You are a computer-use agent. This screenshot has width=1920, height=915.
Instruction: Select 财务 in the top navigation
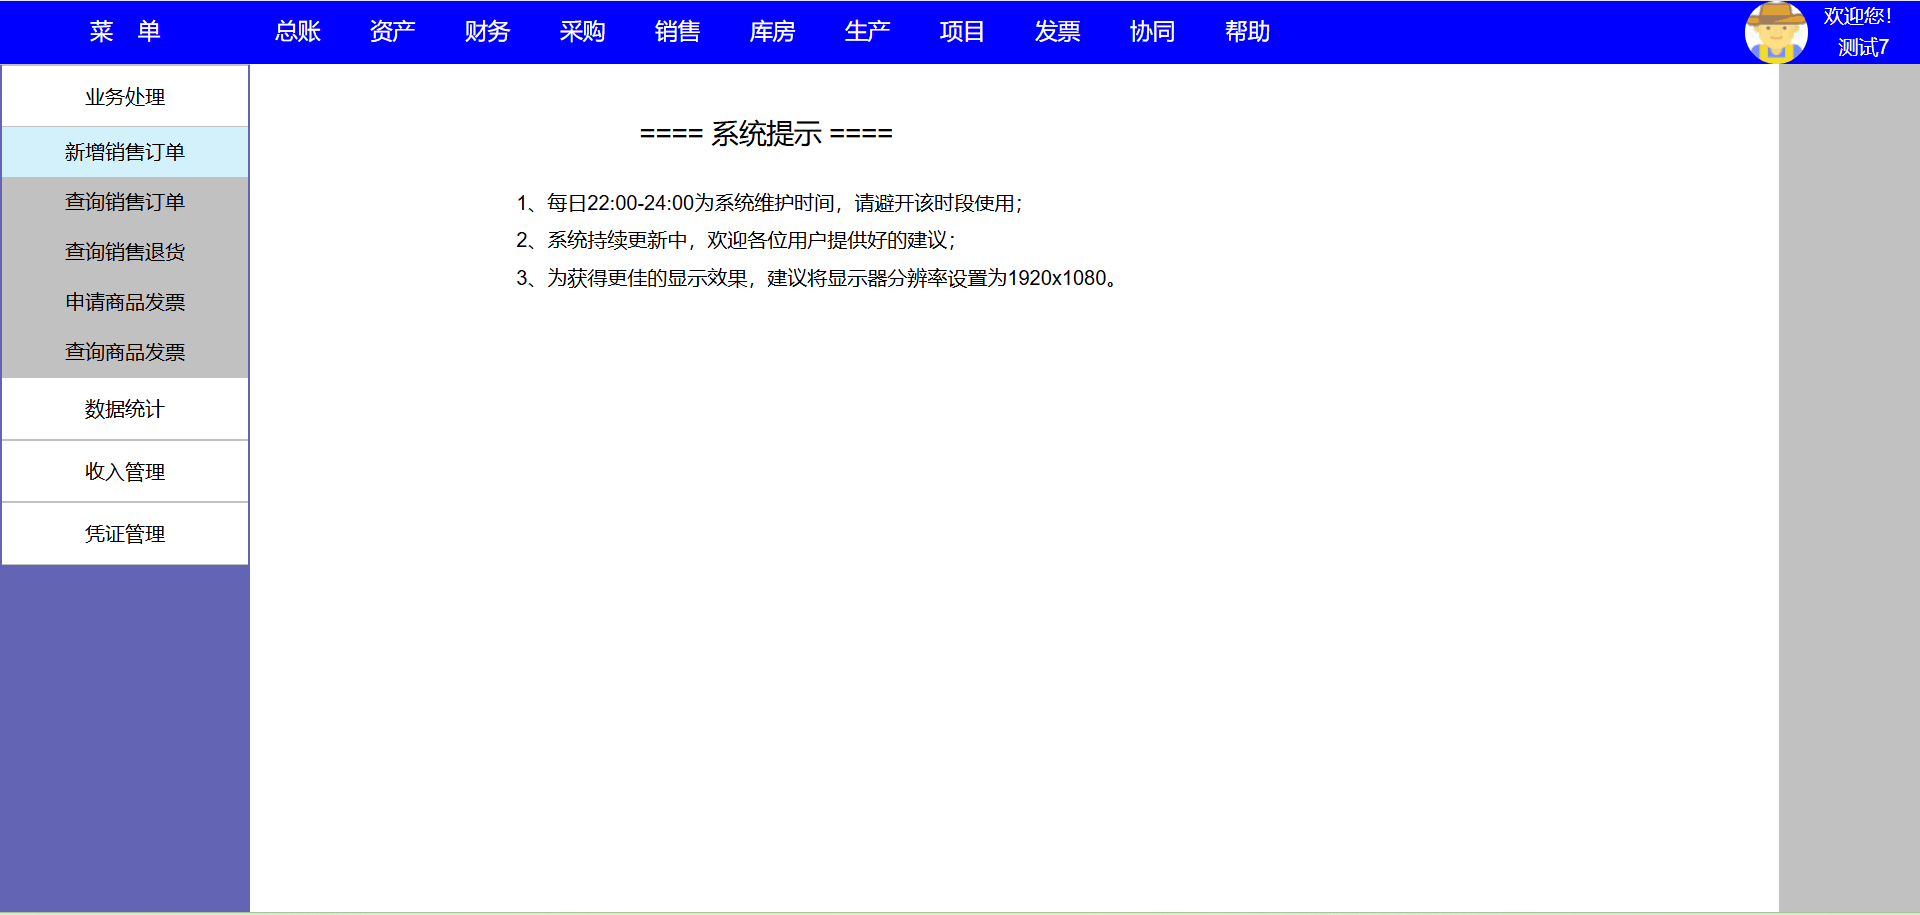(x=487, y=32)
